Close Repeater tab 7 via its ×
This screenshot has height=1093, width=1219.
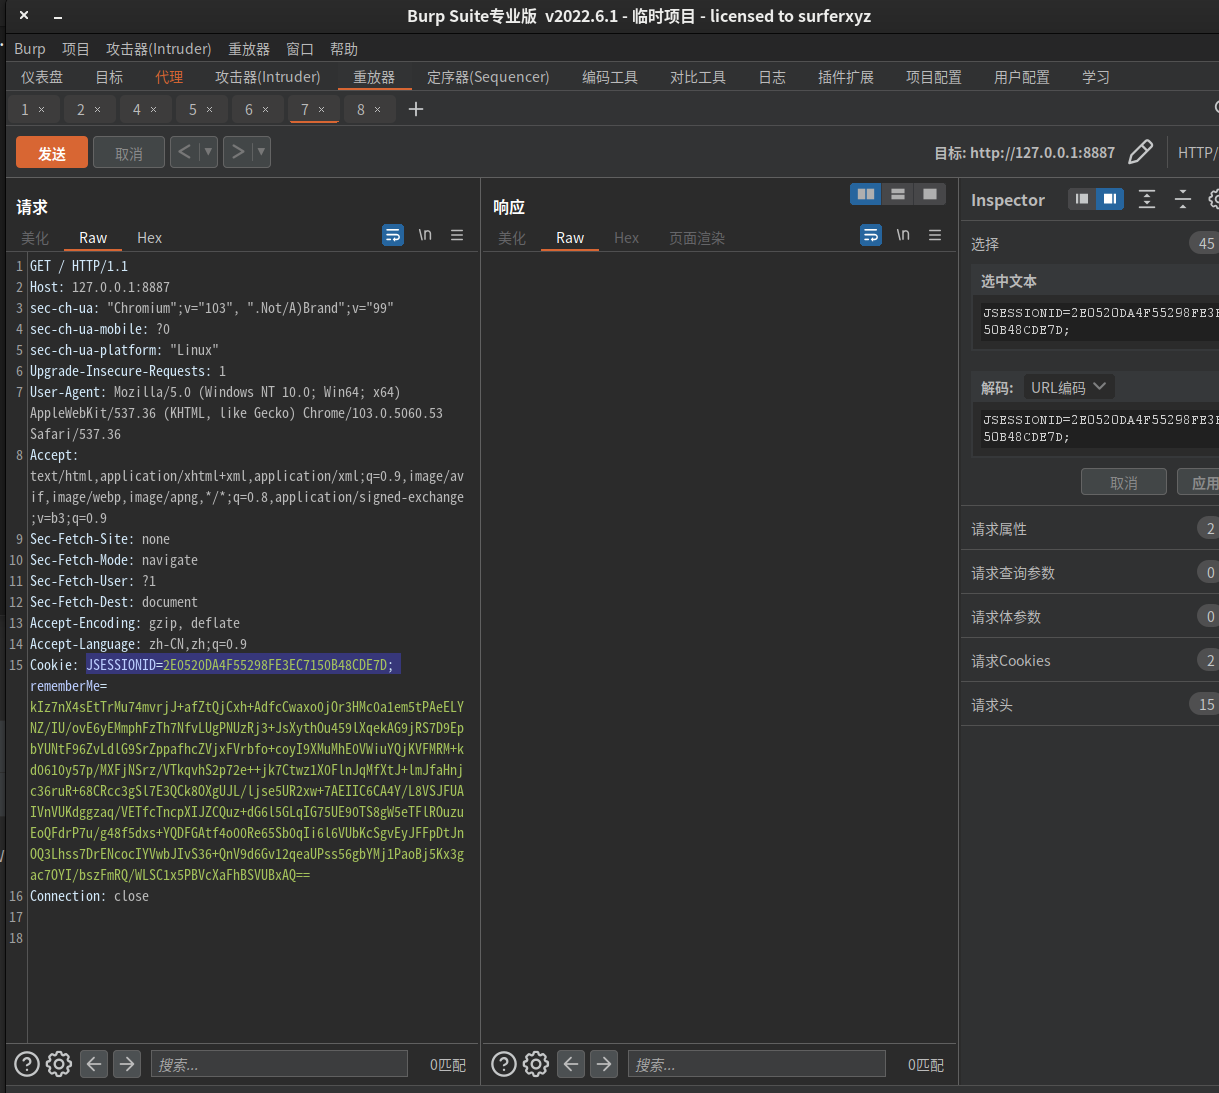(x=321, y=110)
